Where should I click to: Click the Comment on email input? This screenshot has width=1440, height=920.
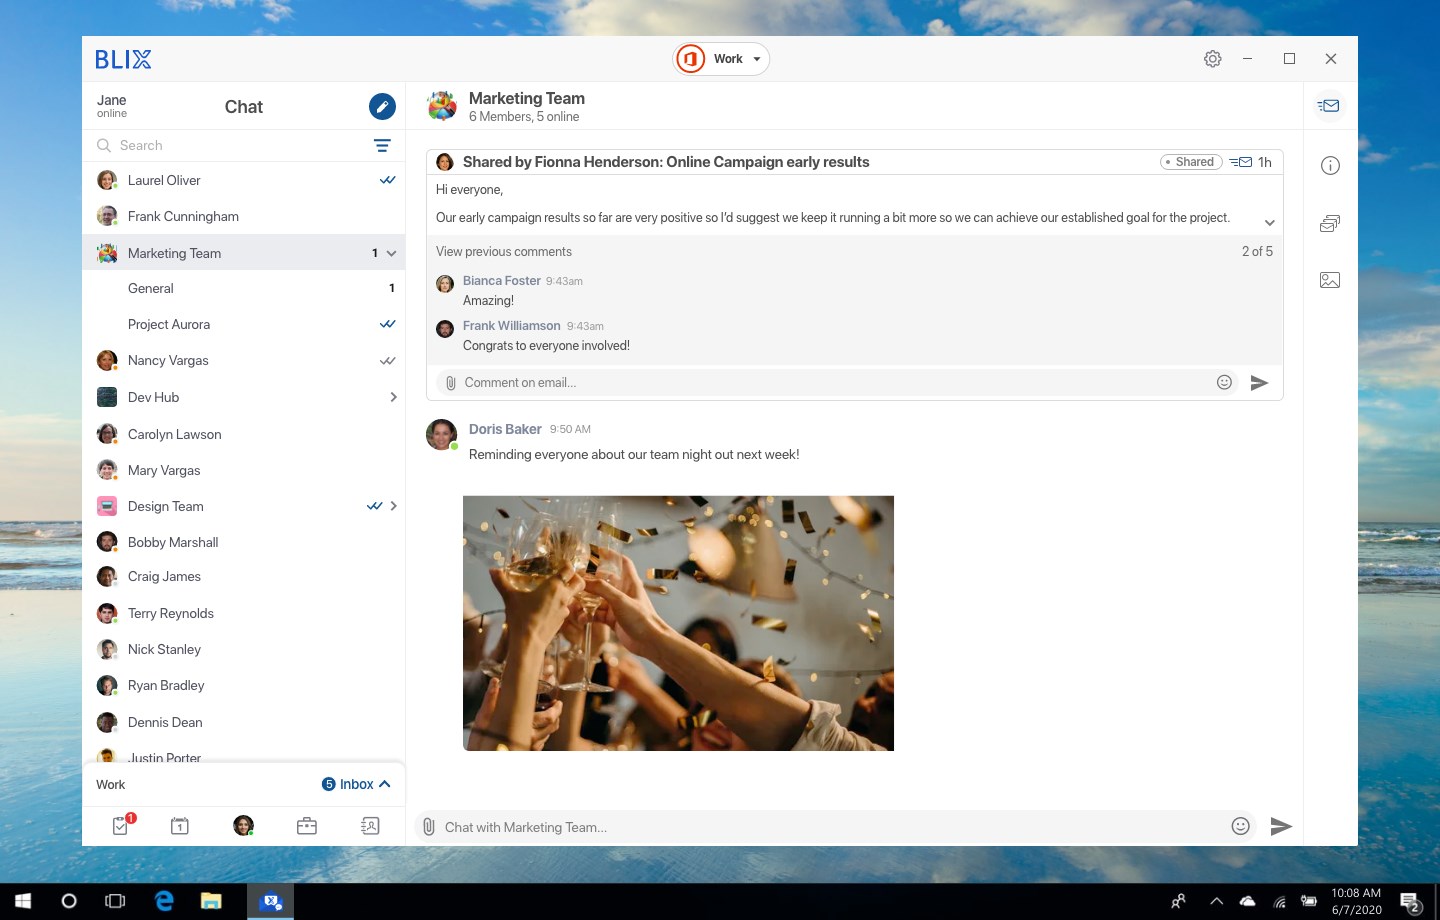[835, 383]
